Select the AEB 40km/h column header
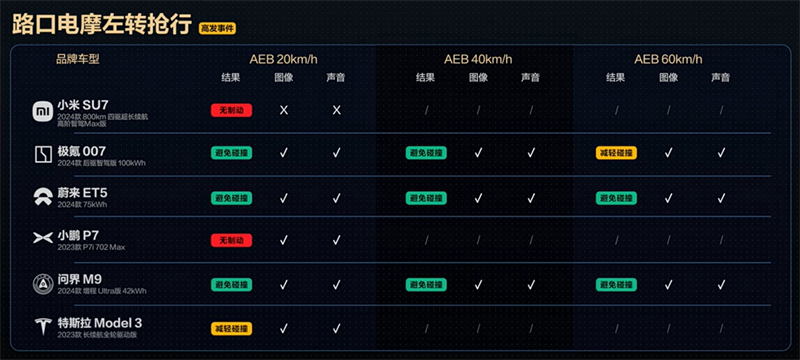Screen dimensions: 800x360 point(478,59)
